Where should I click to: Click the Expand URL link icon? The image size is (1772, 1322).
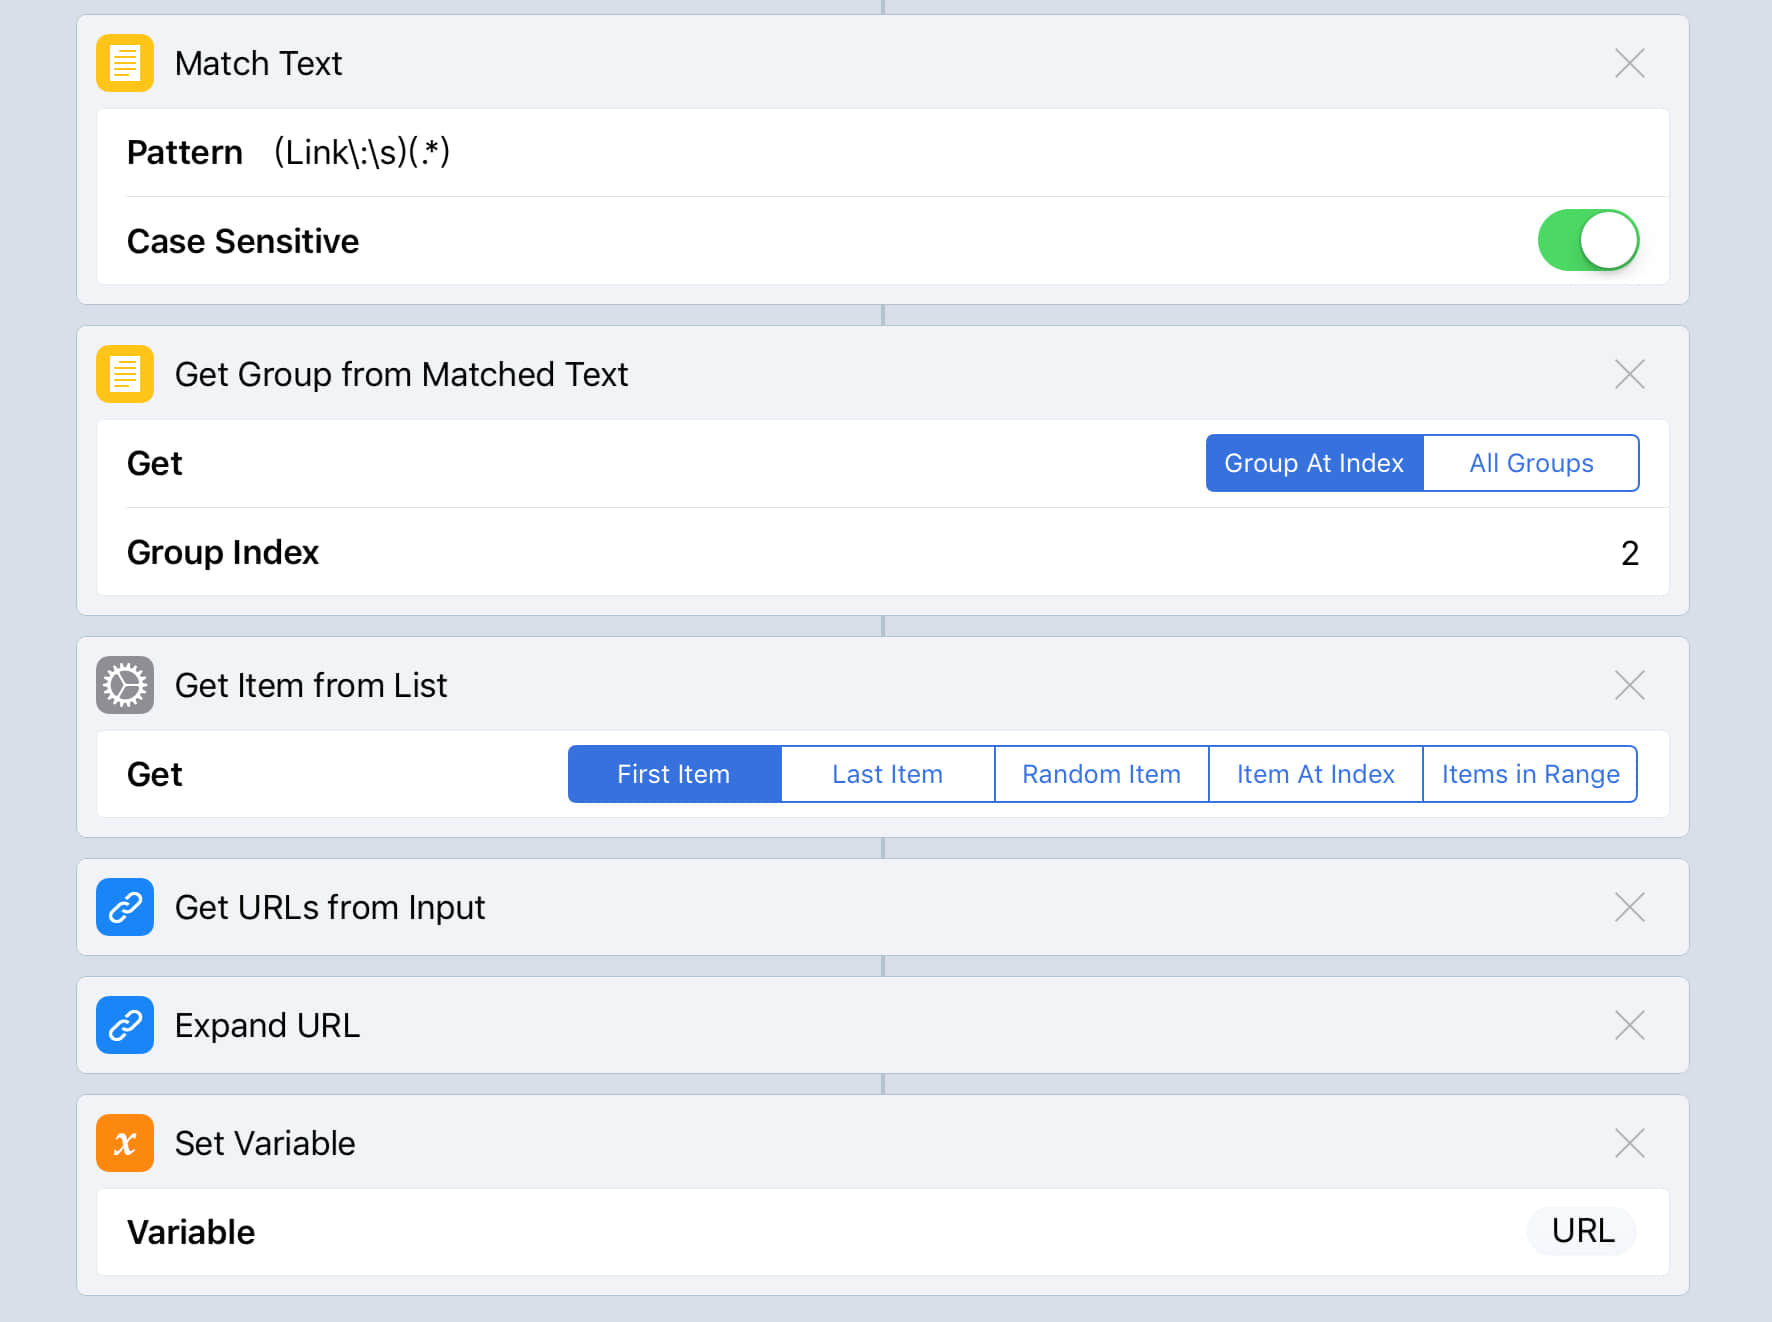(x=125, y=1025)
